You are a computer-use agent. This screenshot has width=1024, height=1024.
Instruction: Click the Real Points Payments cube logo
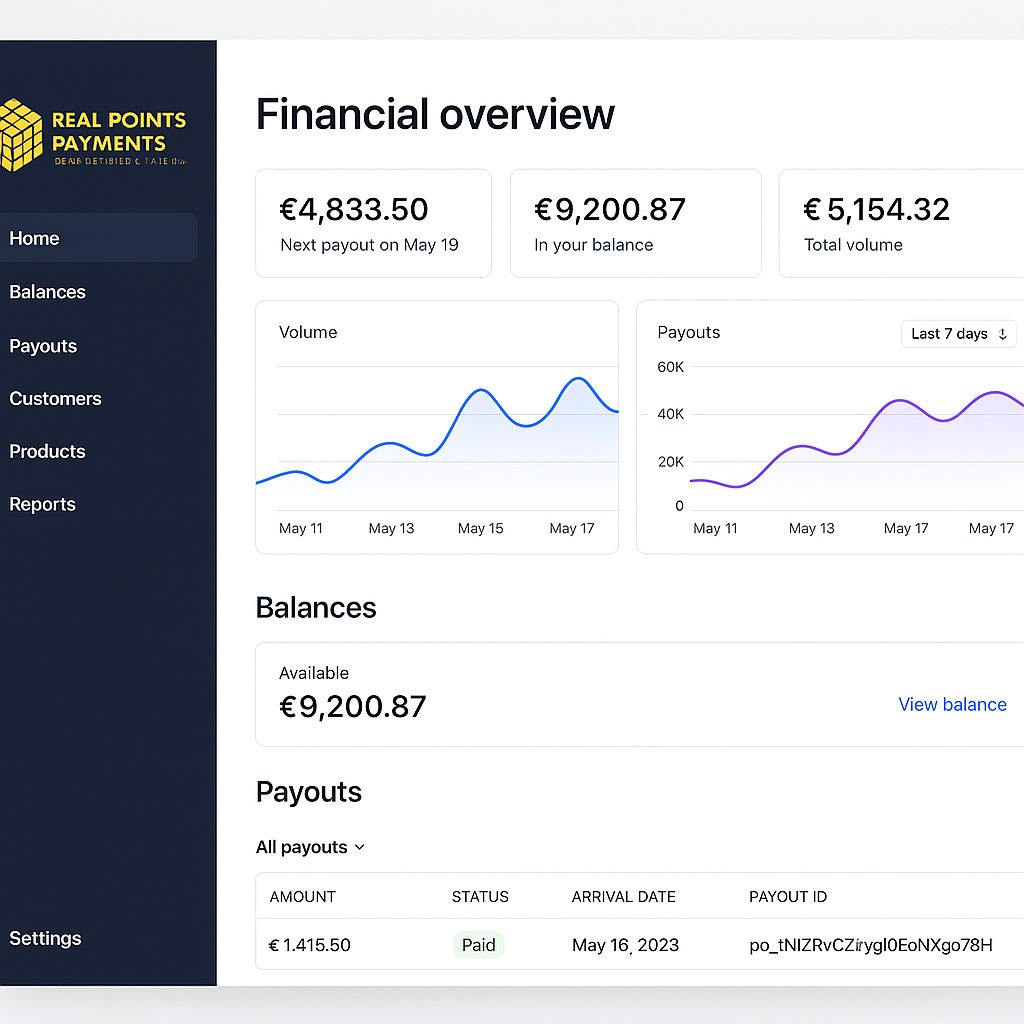[x=21, y=135]
